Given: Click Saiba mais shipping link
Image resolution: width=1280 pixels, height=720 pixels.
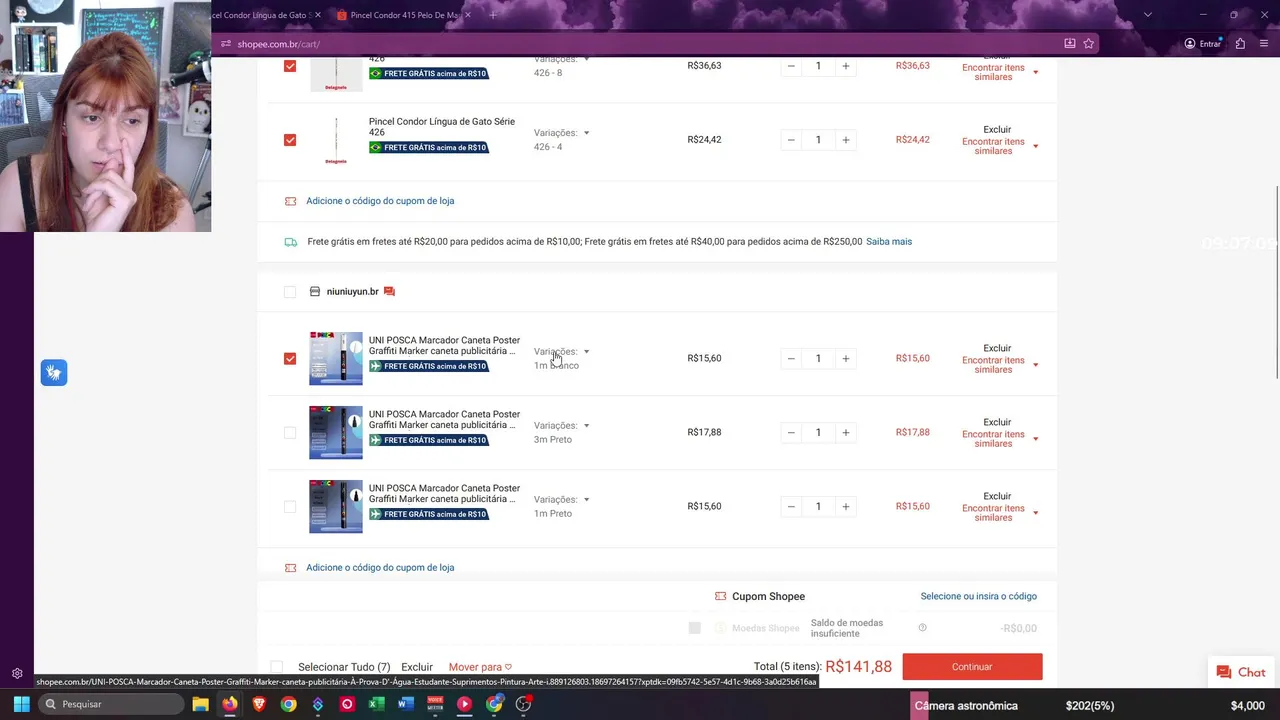Looking at the screenshot, I should coord(889,242).
